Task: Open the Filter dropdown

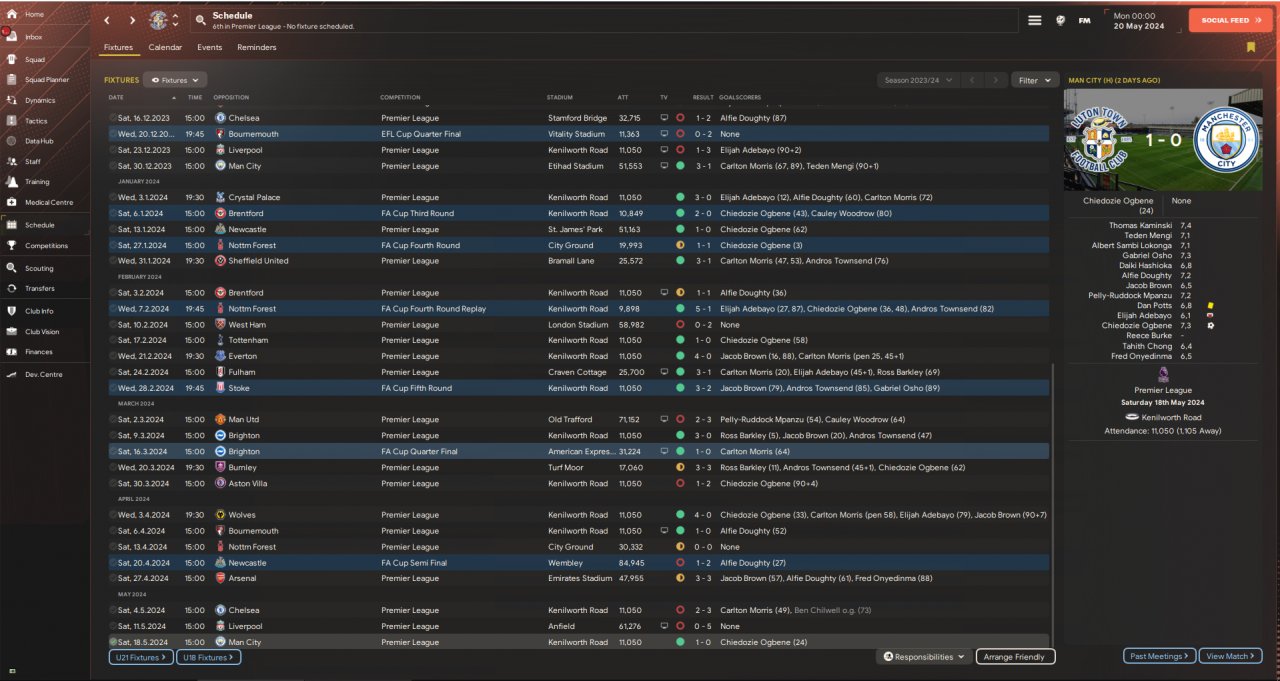Action: coord(1035,80)
